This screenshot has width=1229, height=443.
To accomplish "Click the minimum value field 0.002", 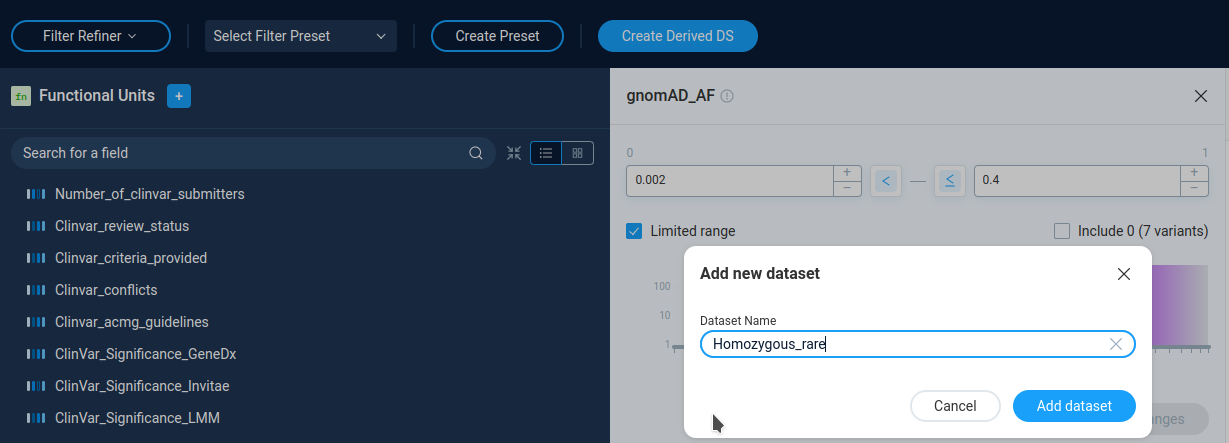I will [729, 180].
